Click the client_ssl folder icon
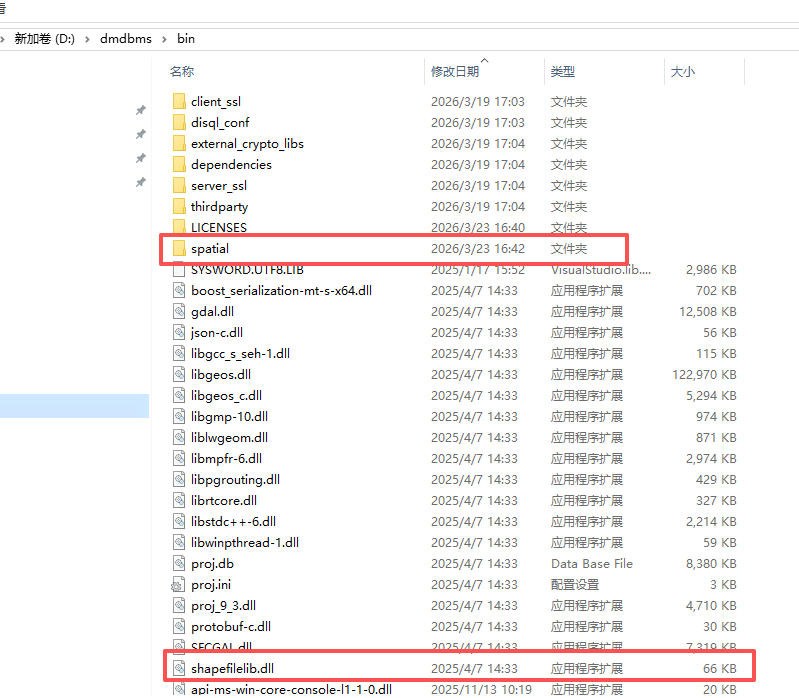 click(x=179, y=101)
